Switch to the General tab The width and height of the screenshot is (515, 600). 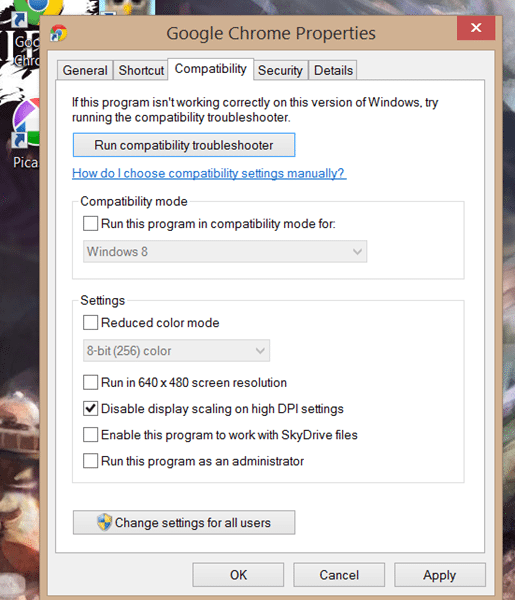pos(85,70)
